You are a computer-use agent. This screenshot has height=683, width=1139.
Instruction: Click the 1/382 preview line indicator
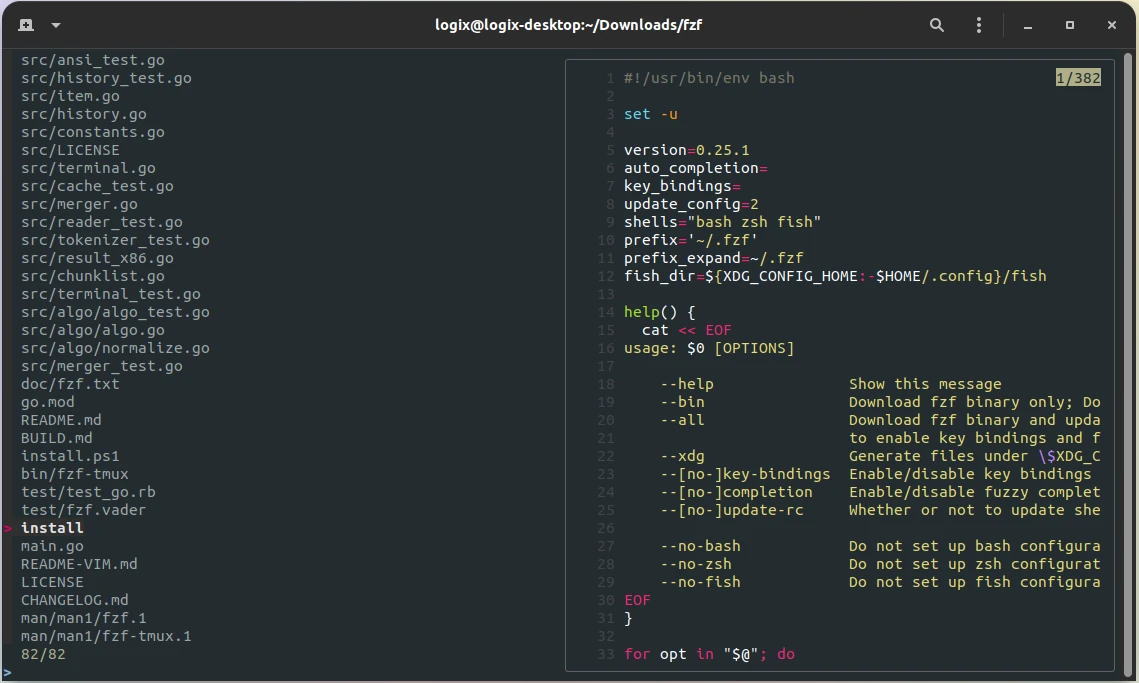(x=1077, y=78)
